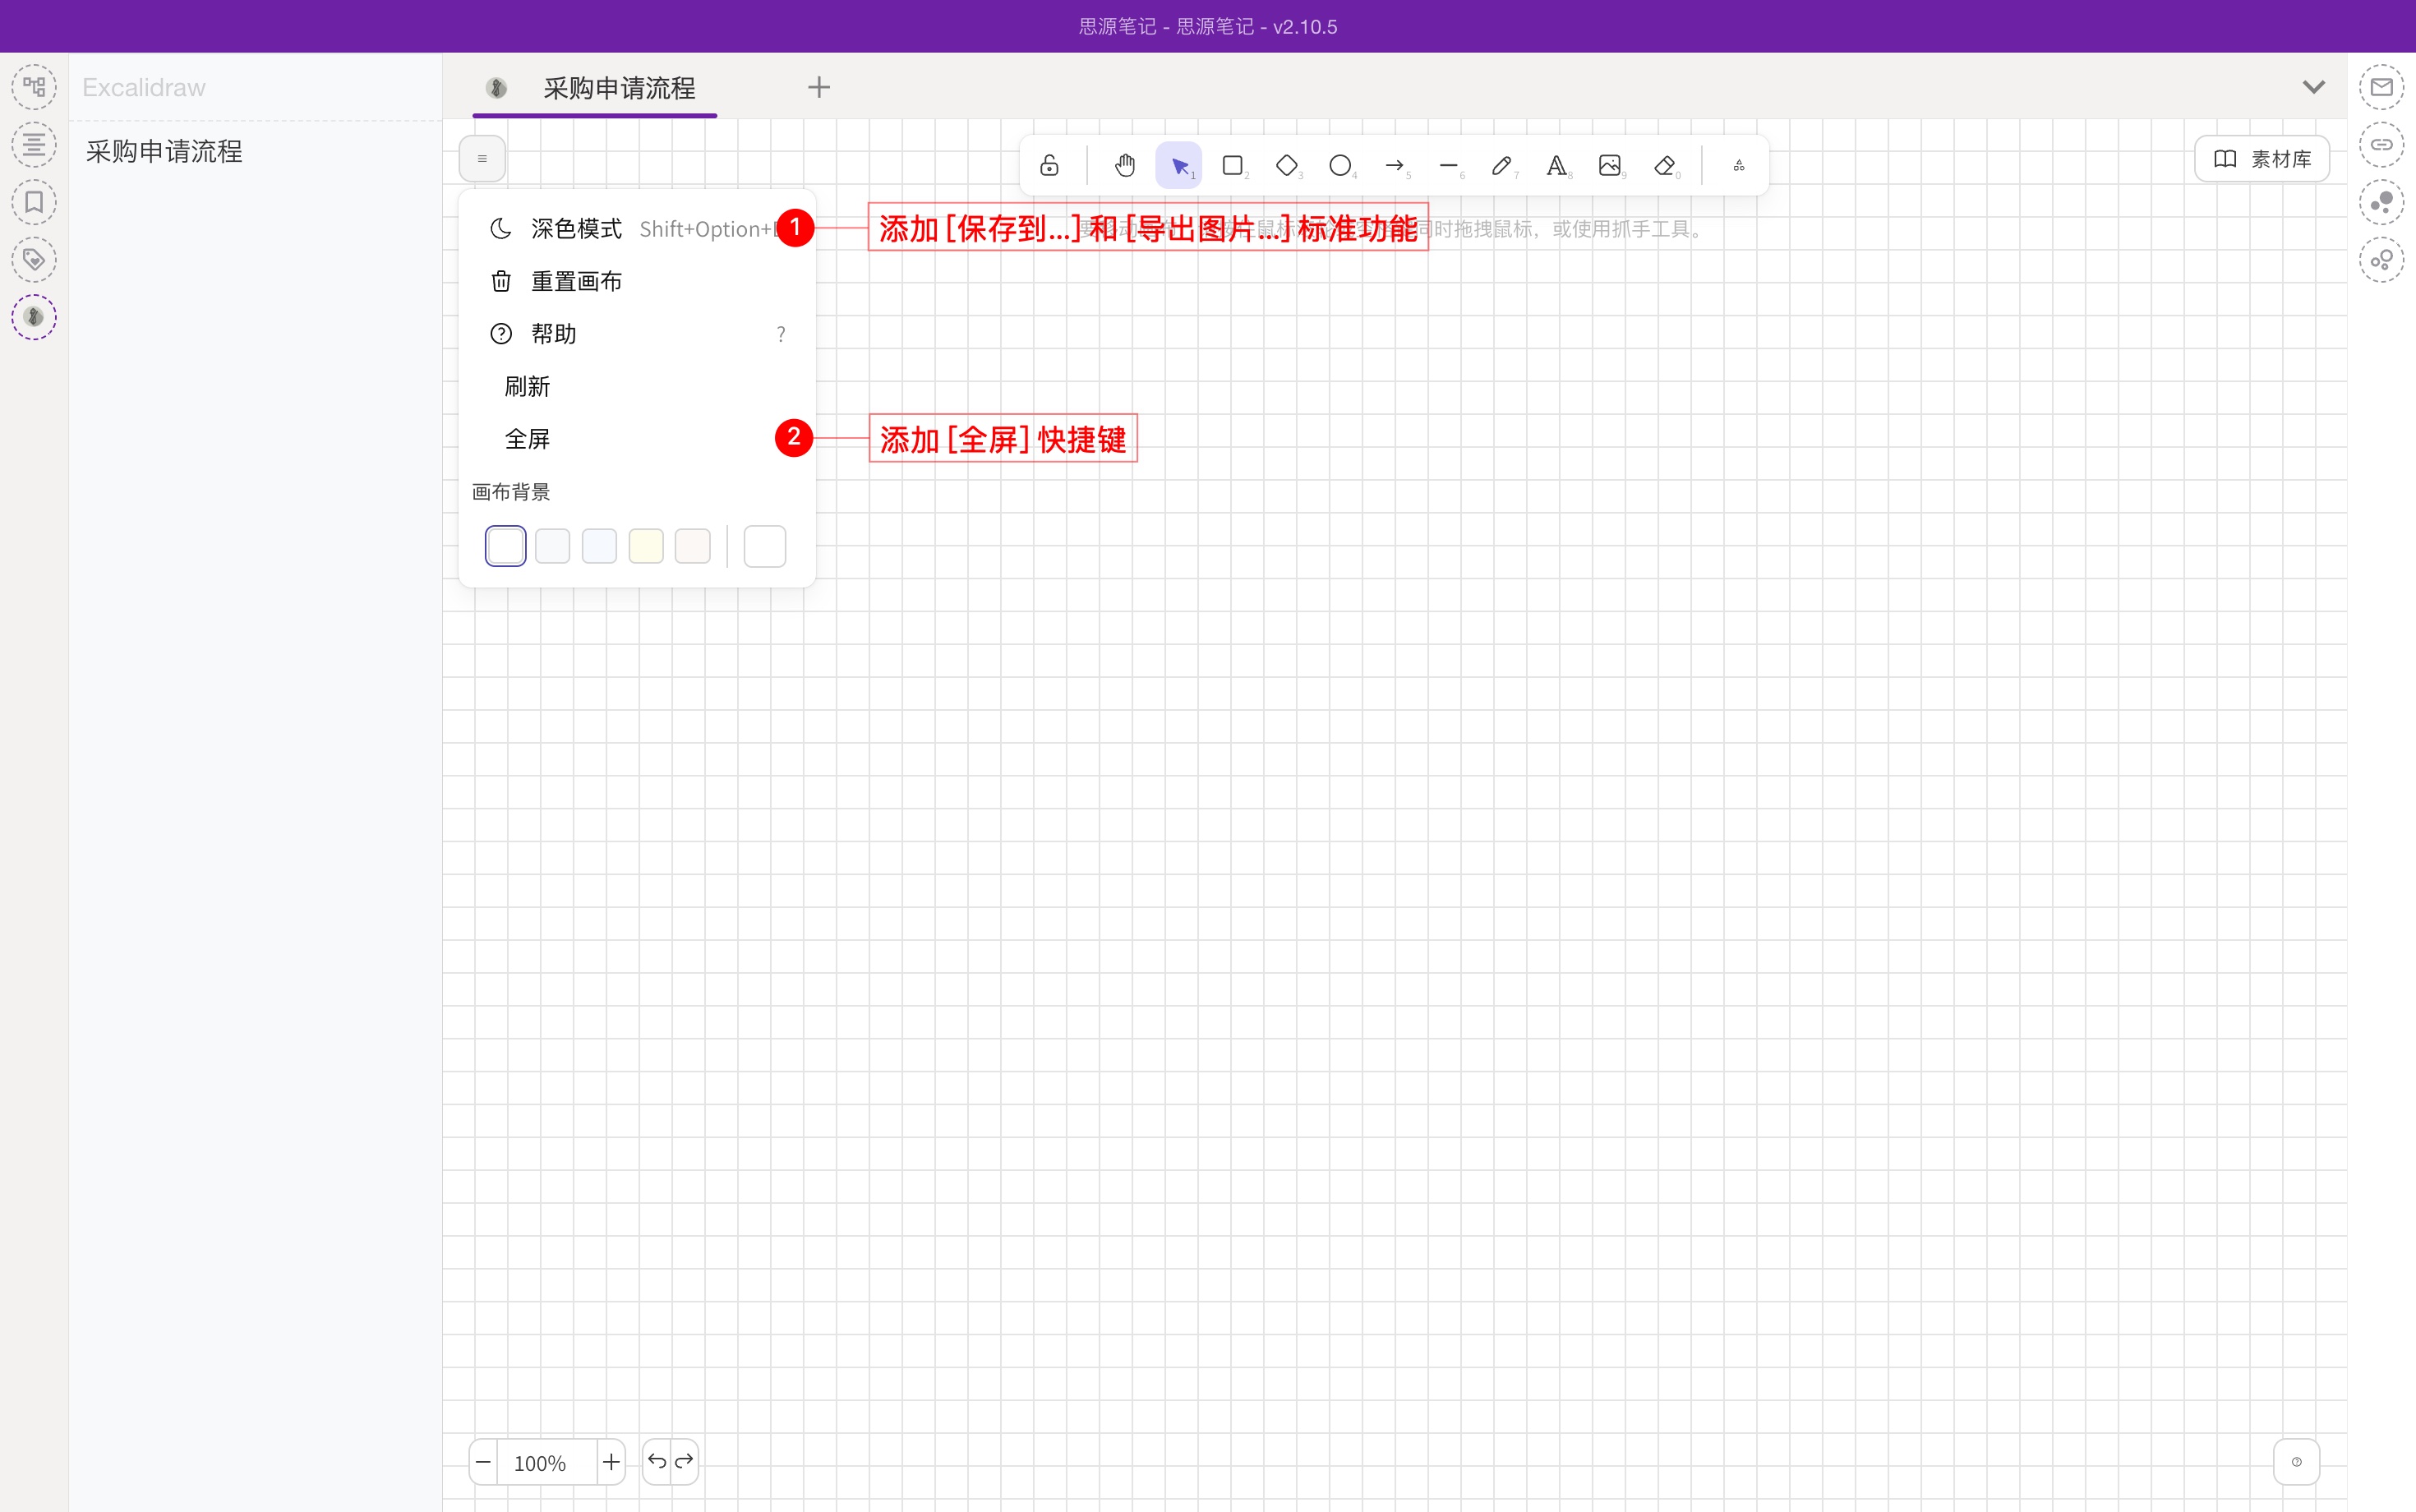Open the custom canvas background color picker
Image resolution: width=2416 pixels, height=1512 pixels.
[764, 546]
